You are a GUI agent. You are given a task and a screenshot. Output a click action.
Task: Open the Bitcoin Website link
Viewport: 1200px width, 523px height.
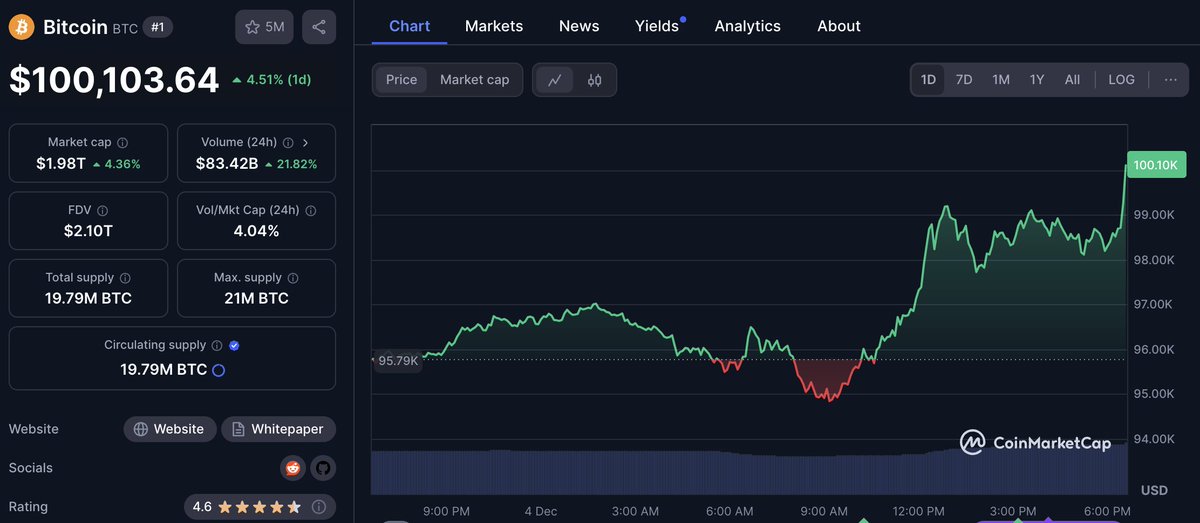pos(170,429)
